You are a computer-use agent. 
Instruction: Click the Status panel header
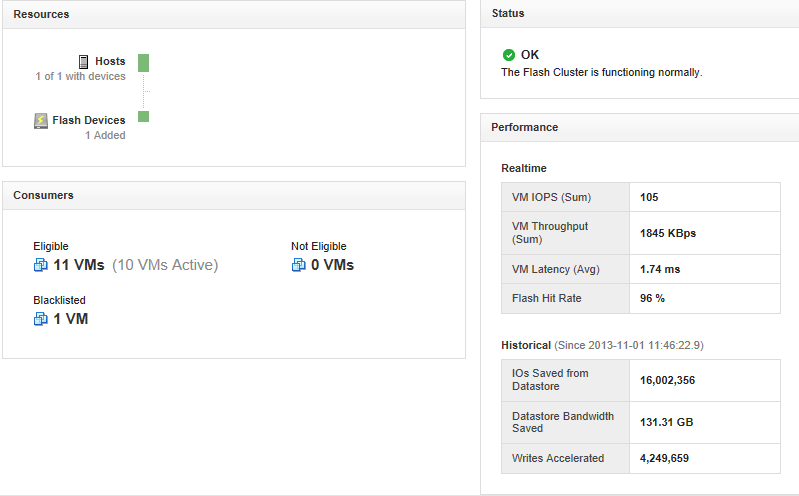pyautogui.click(x=640, y=13)
